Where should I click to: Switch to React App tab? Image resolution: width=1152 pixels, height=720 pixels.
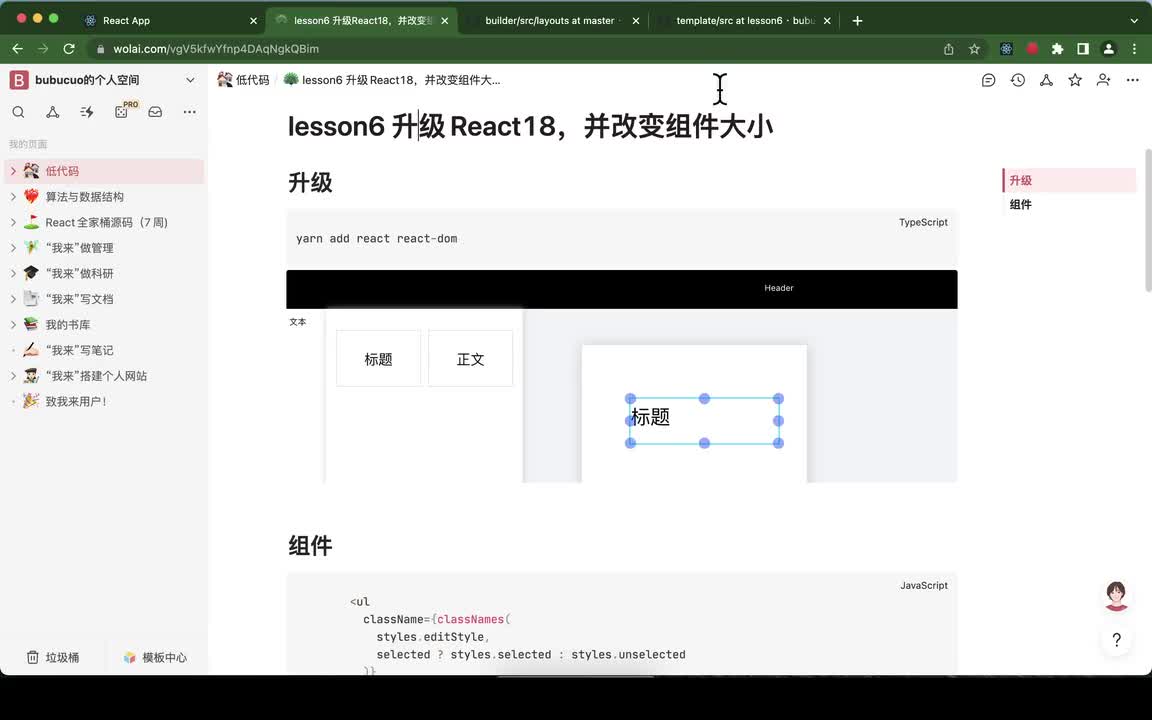click(170, 21)
